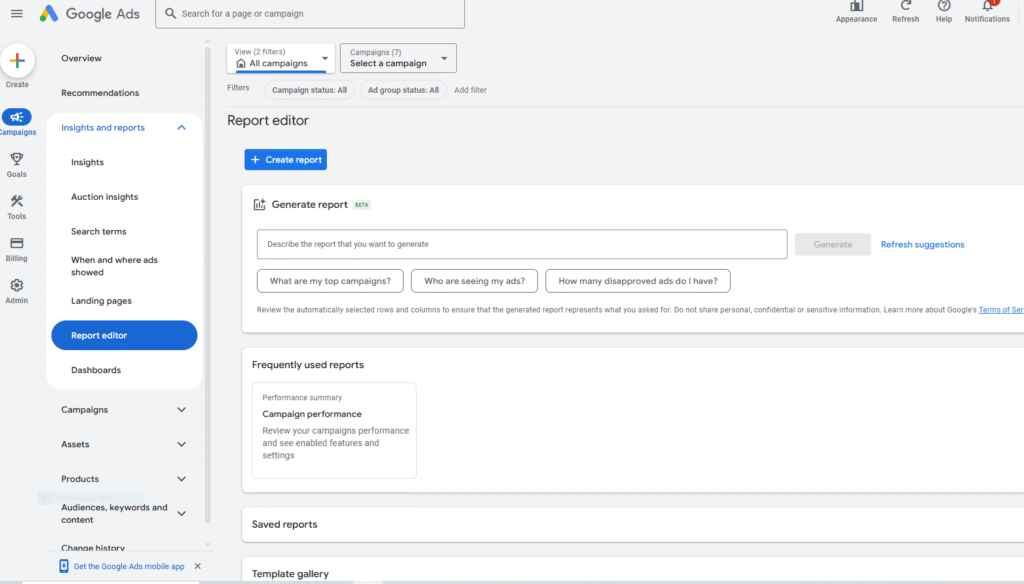1024x584 pixels.
Task: Open the Billing card icon
Action: click(16, 243)
